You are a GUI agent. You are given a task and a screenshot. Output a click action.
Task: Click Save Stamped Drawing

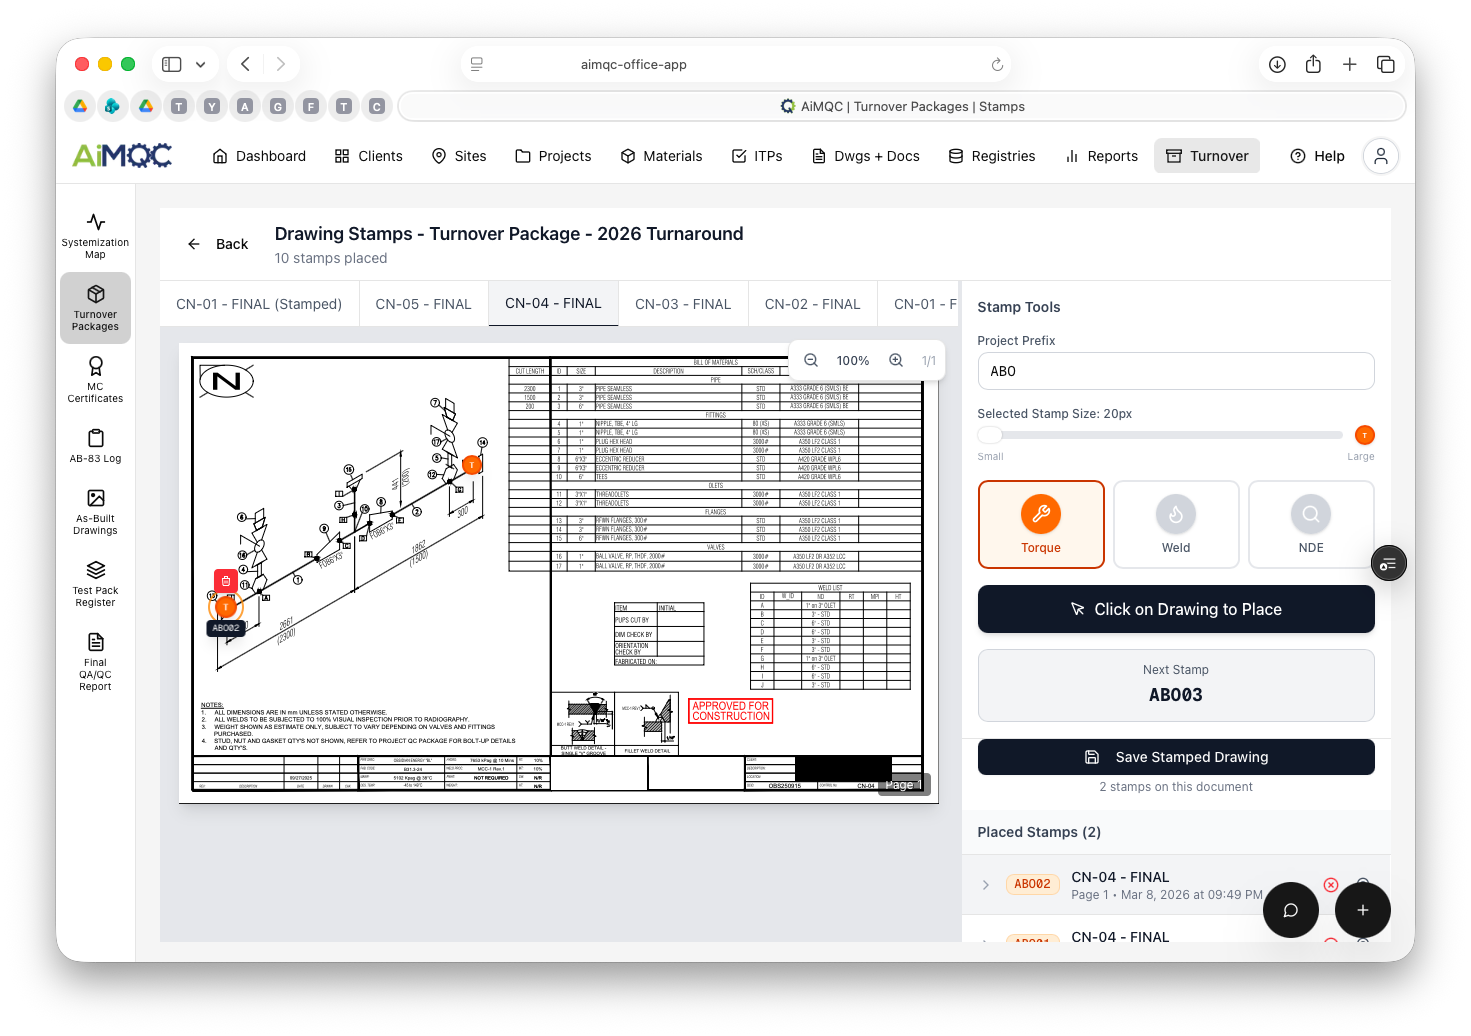pyautogui.click(x=1175, y=757)
